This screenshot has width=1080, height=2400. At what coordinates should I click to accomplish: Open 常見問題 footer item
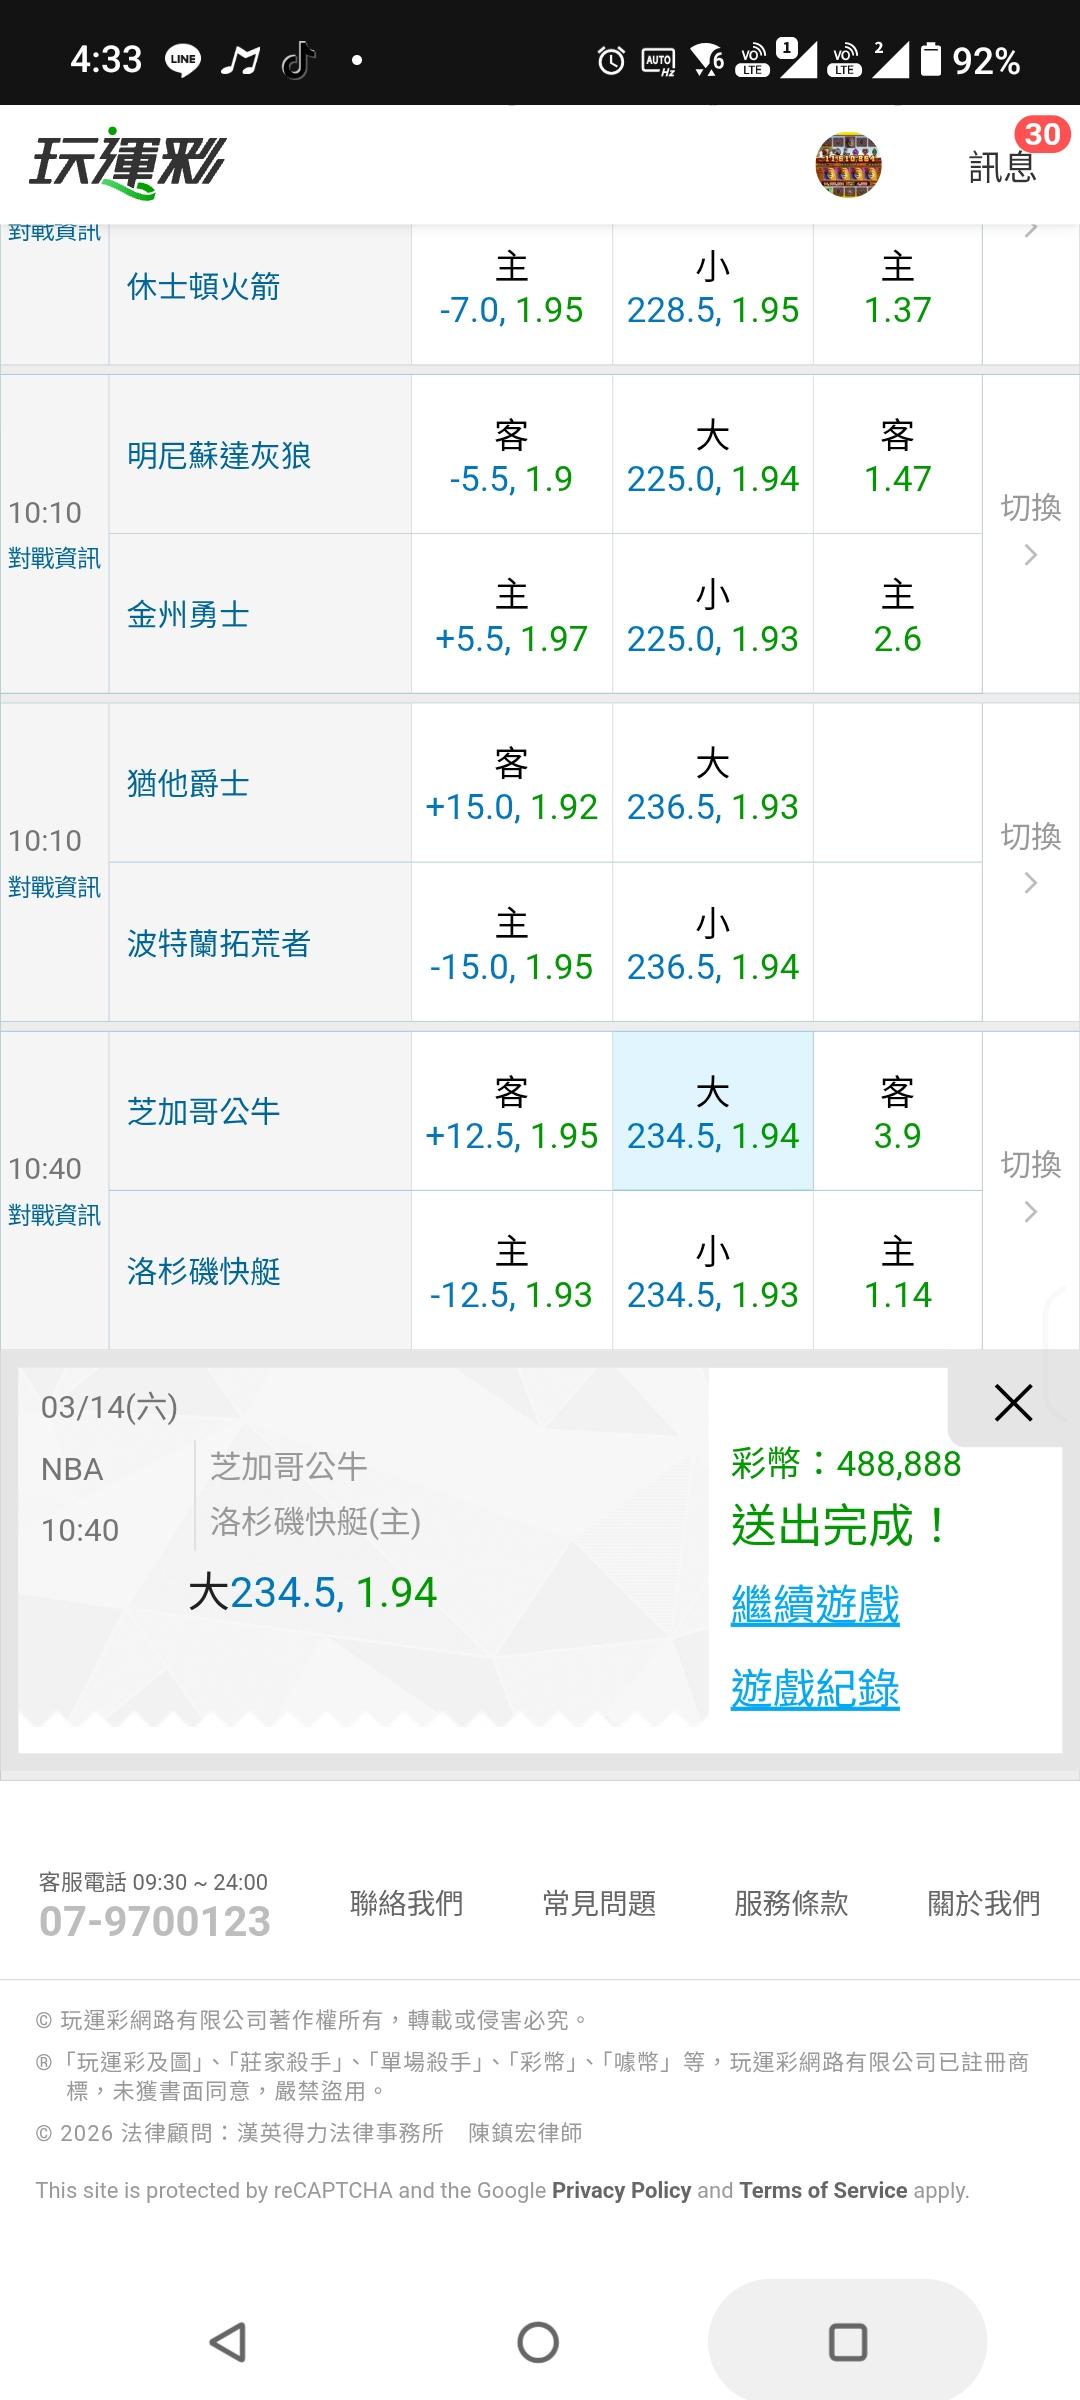599,1903
